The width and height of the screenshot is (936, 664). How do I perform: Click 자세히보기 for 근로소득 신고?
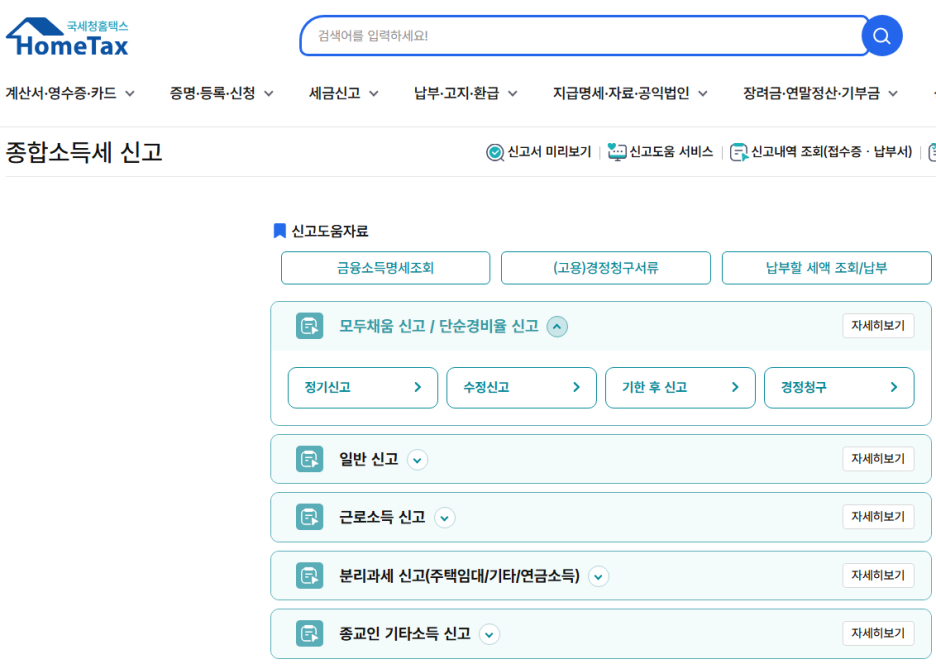point(878,517)
